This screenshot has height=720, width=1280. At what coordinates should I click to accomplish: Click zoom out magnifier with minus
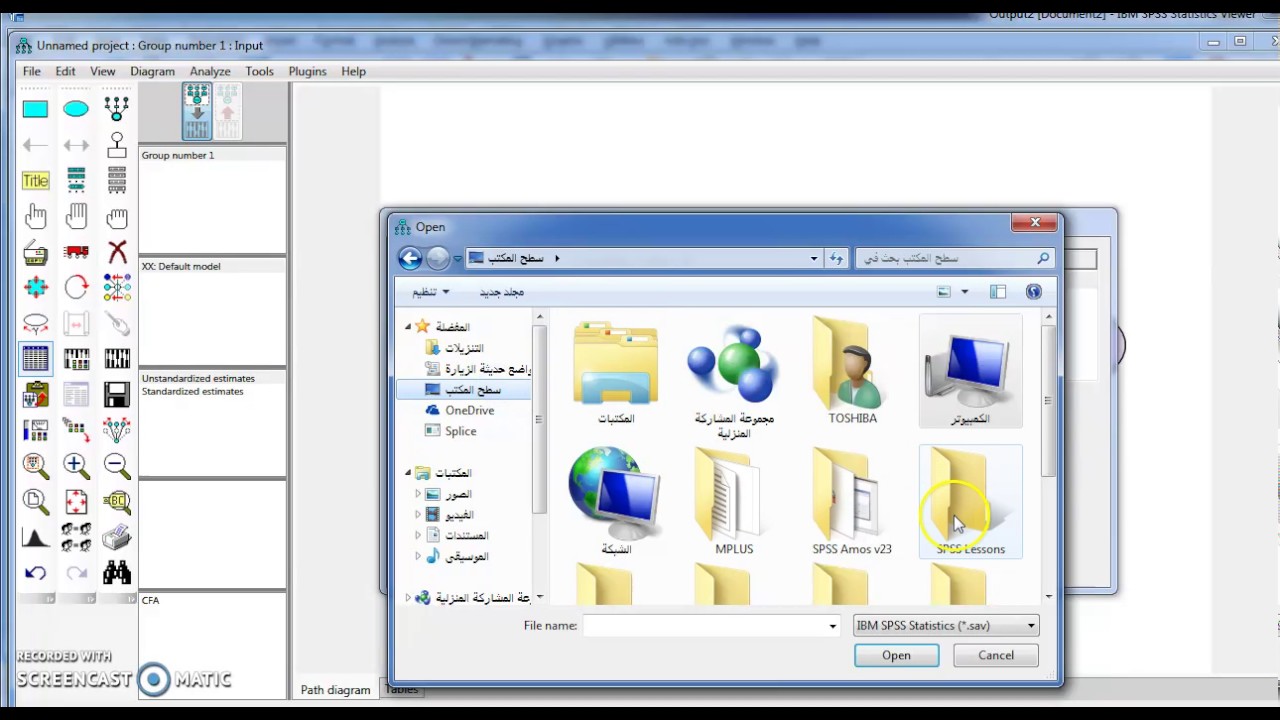click(117, 466)
